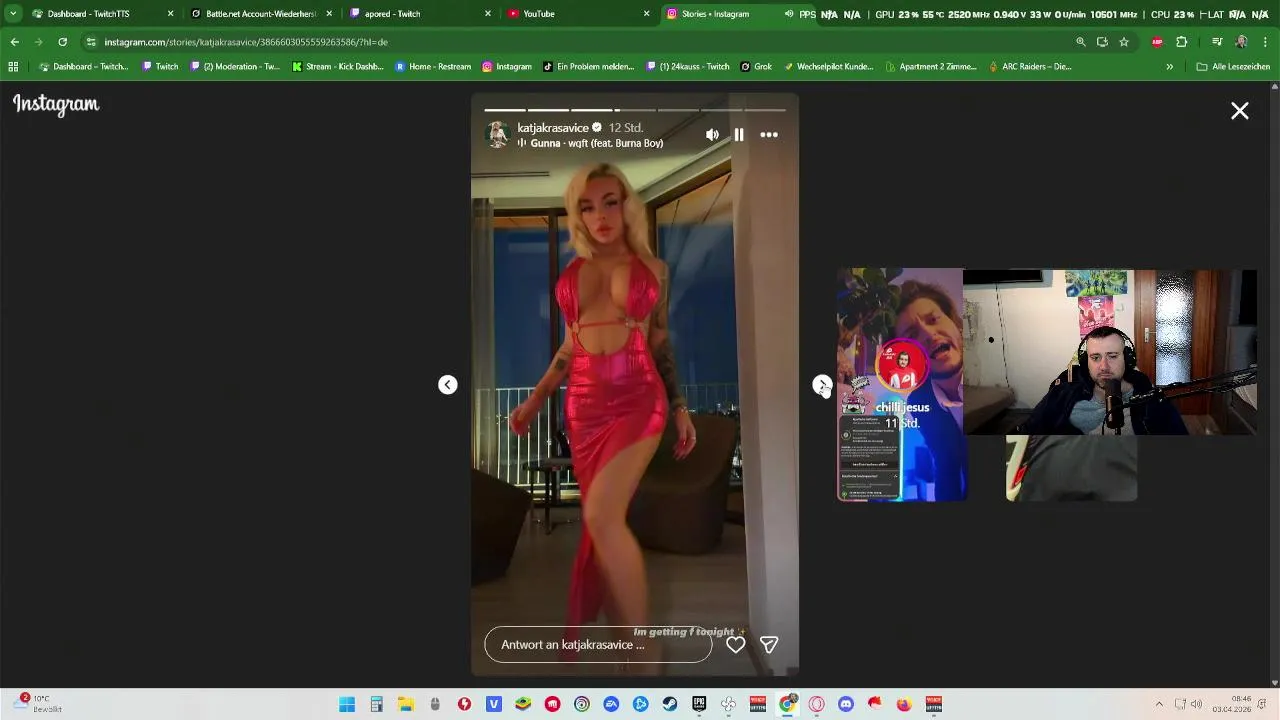Open the Windows Start menu
The width and height of the screenshot is (1280, 720).
tap(347, 705)
